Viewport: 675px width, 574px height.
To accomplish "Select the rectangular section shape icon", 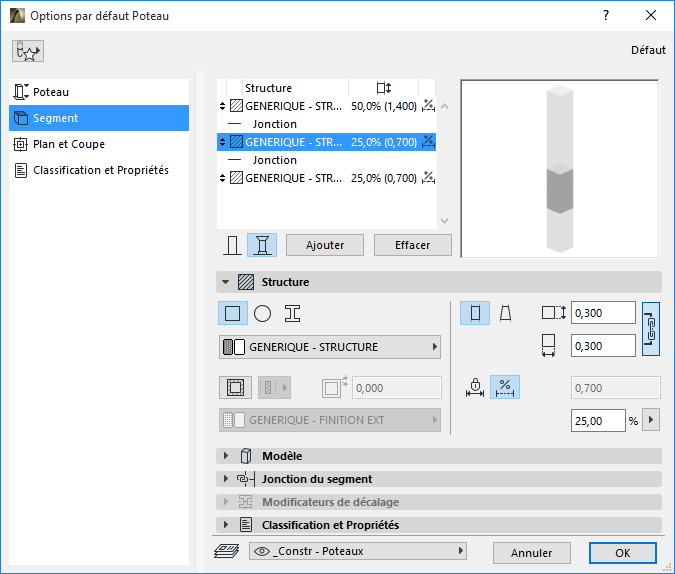I will pos(233,313).
